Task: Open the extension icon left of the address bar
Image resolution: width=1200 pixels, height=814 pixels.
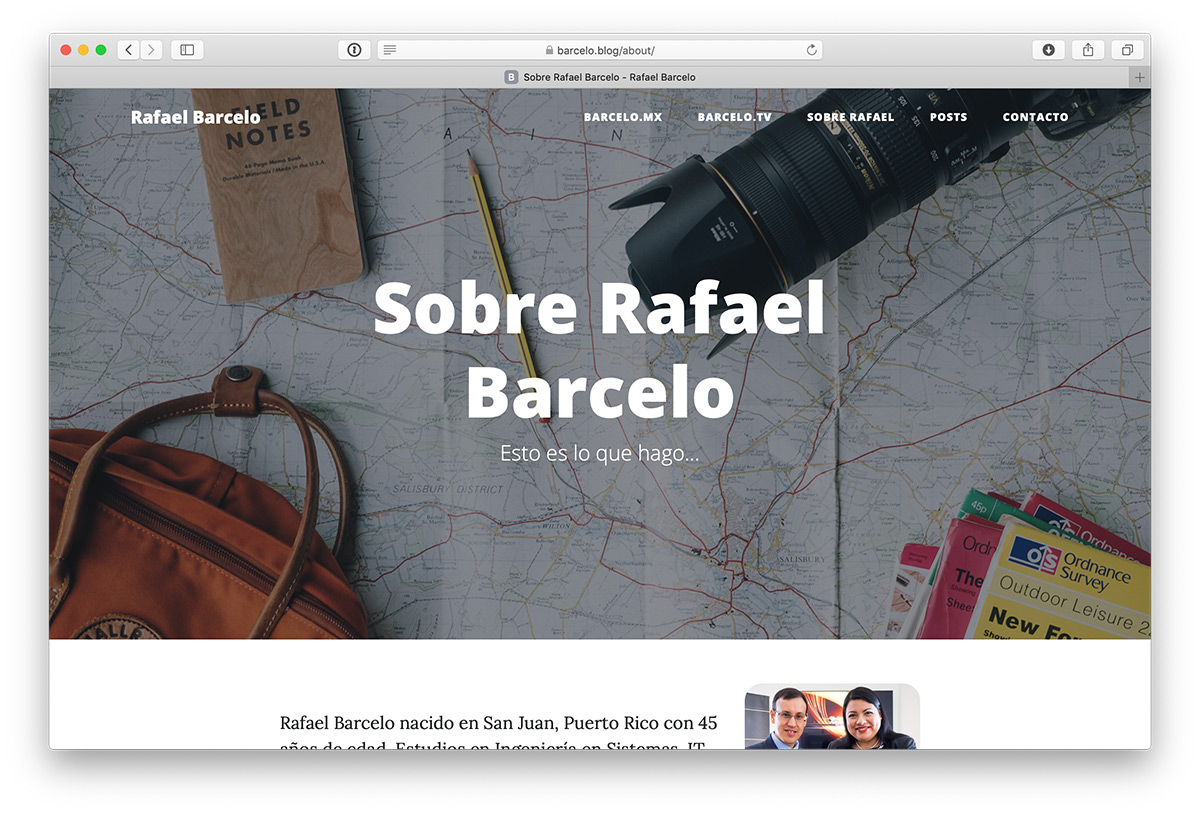Action: pyautogui.click(x=354, y=50)
